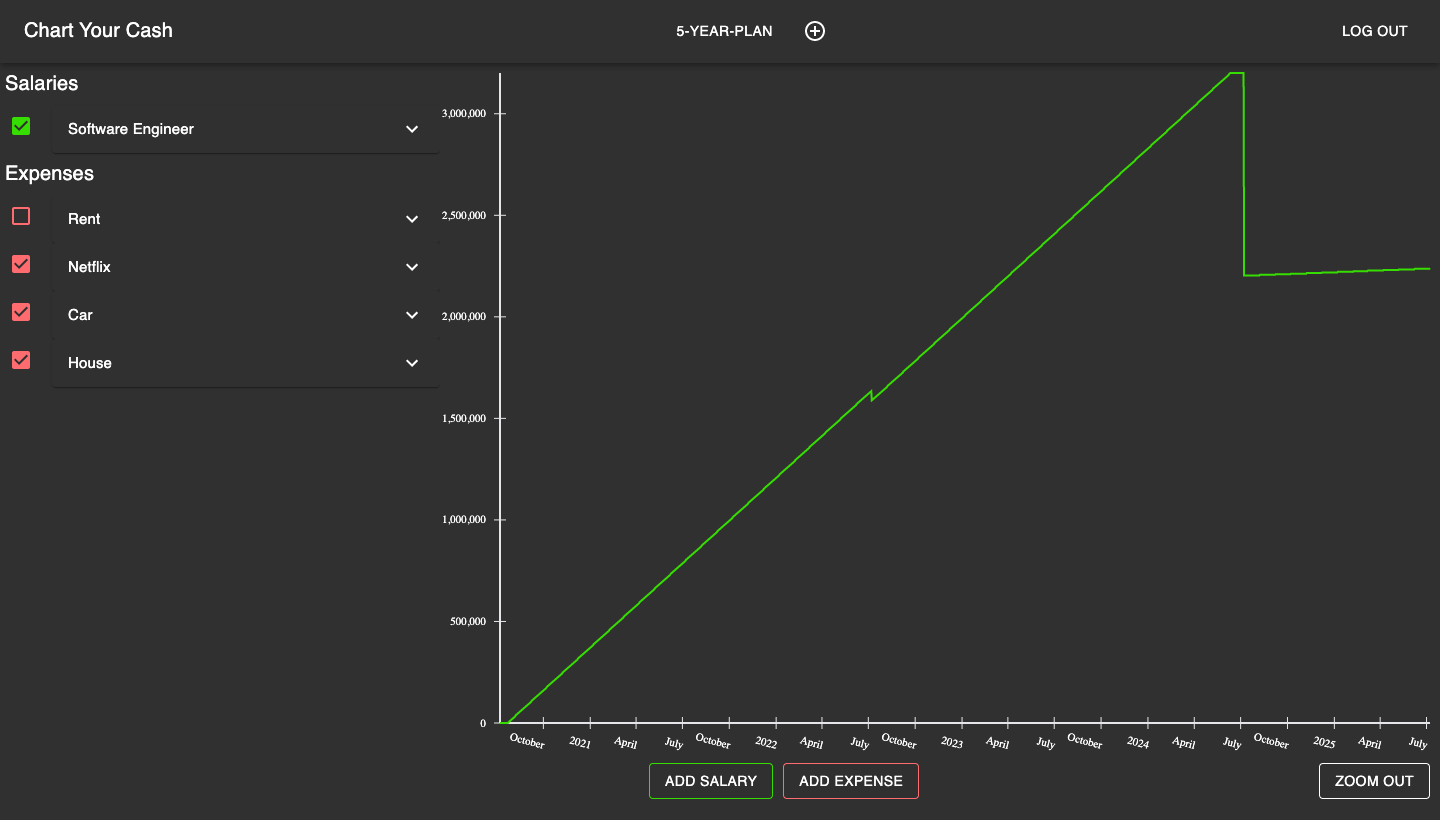Uncheck the Software Engineer salary checkbox
This screenshot has height=820, width=1440.
click(21, 126)
